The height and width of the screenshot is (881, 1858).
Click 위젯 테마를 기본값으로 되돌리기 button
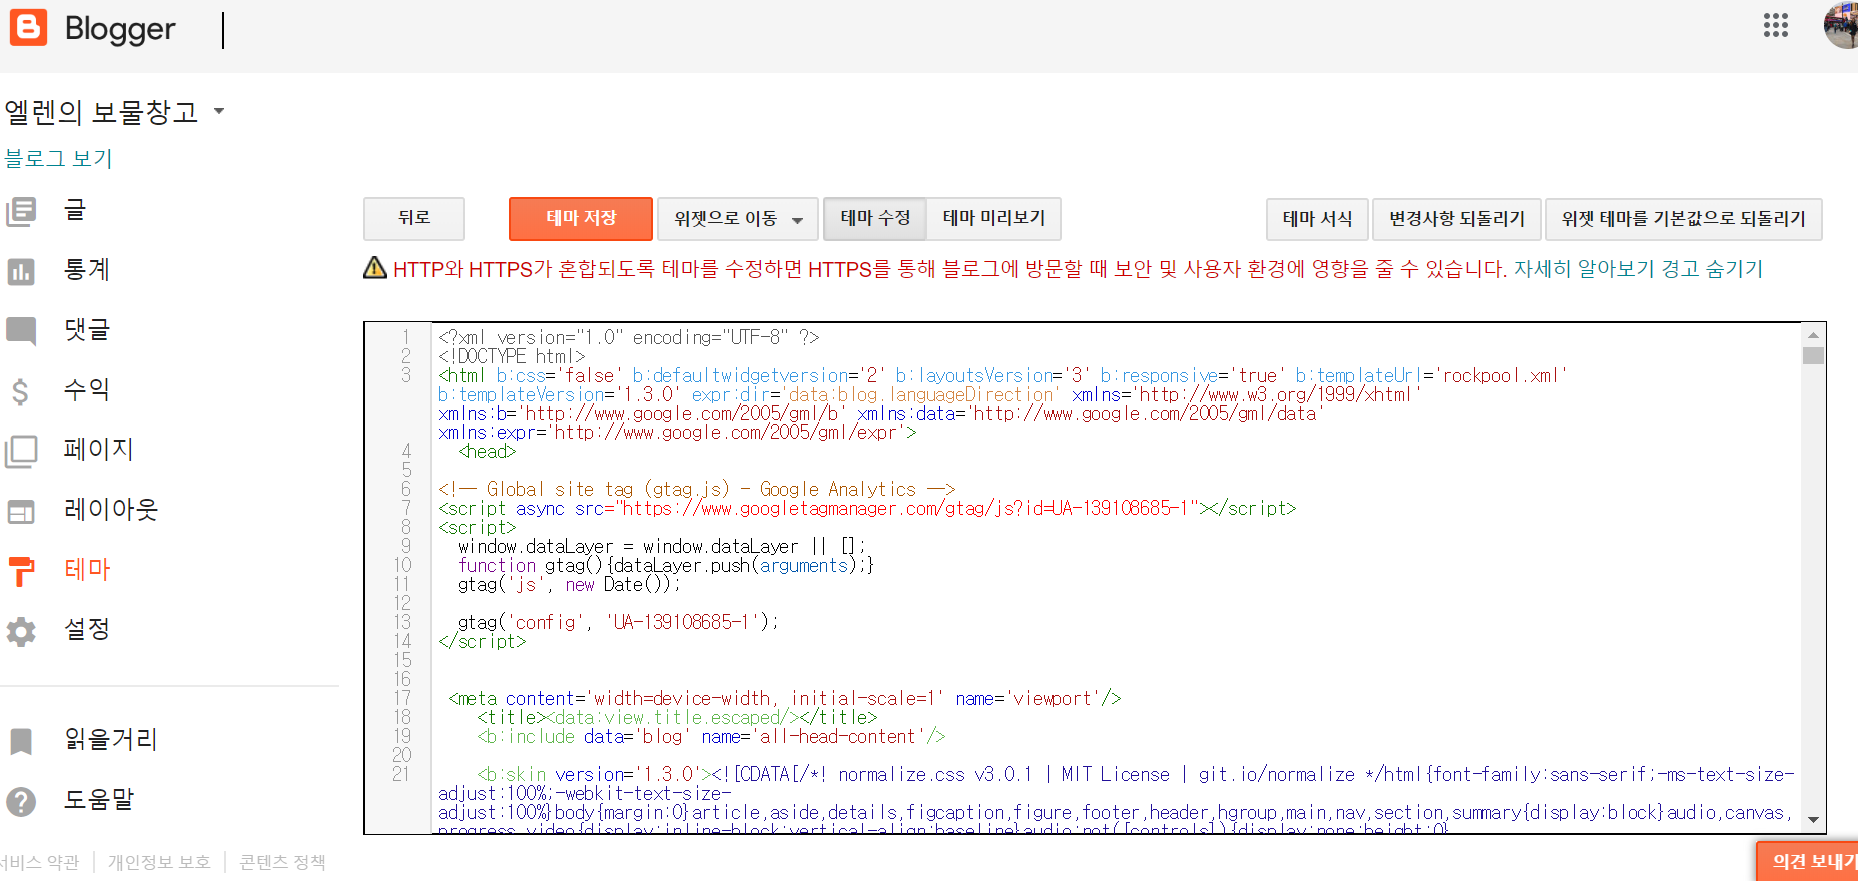coord(1684,219)
